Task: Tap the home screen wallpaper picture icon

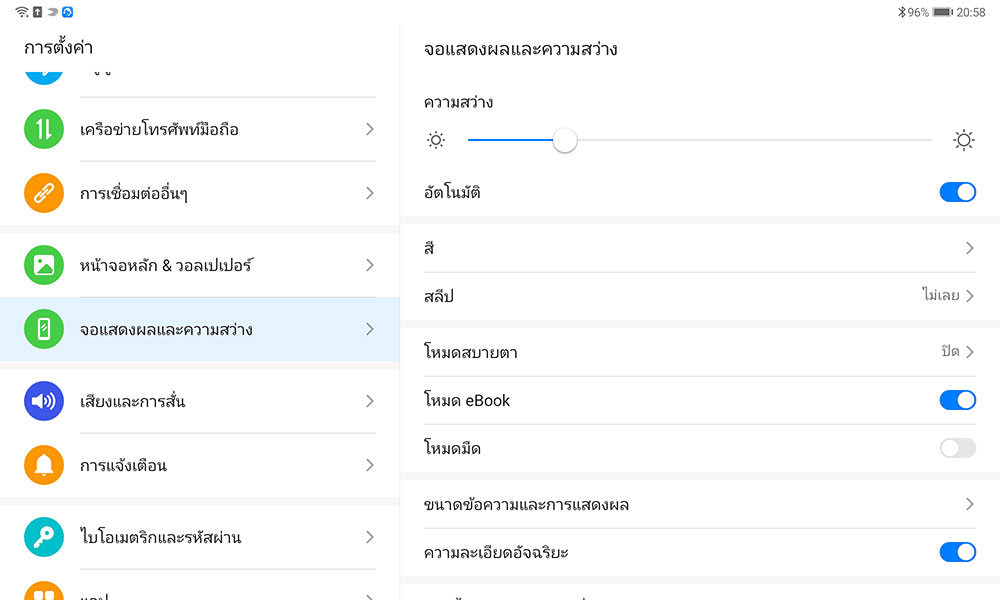Action: (43, 265)
